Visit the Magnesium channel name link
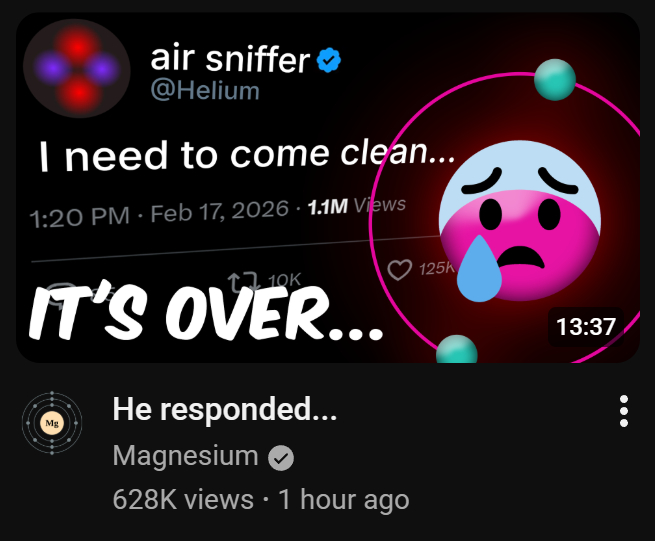This screenshot has height=541, width=655. click(185, 456)
